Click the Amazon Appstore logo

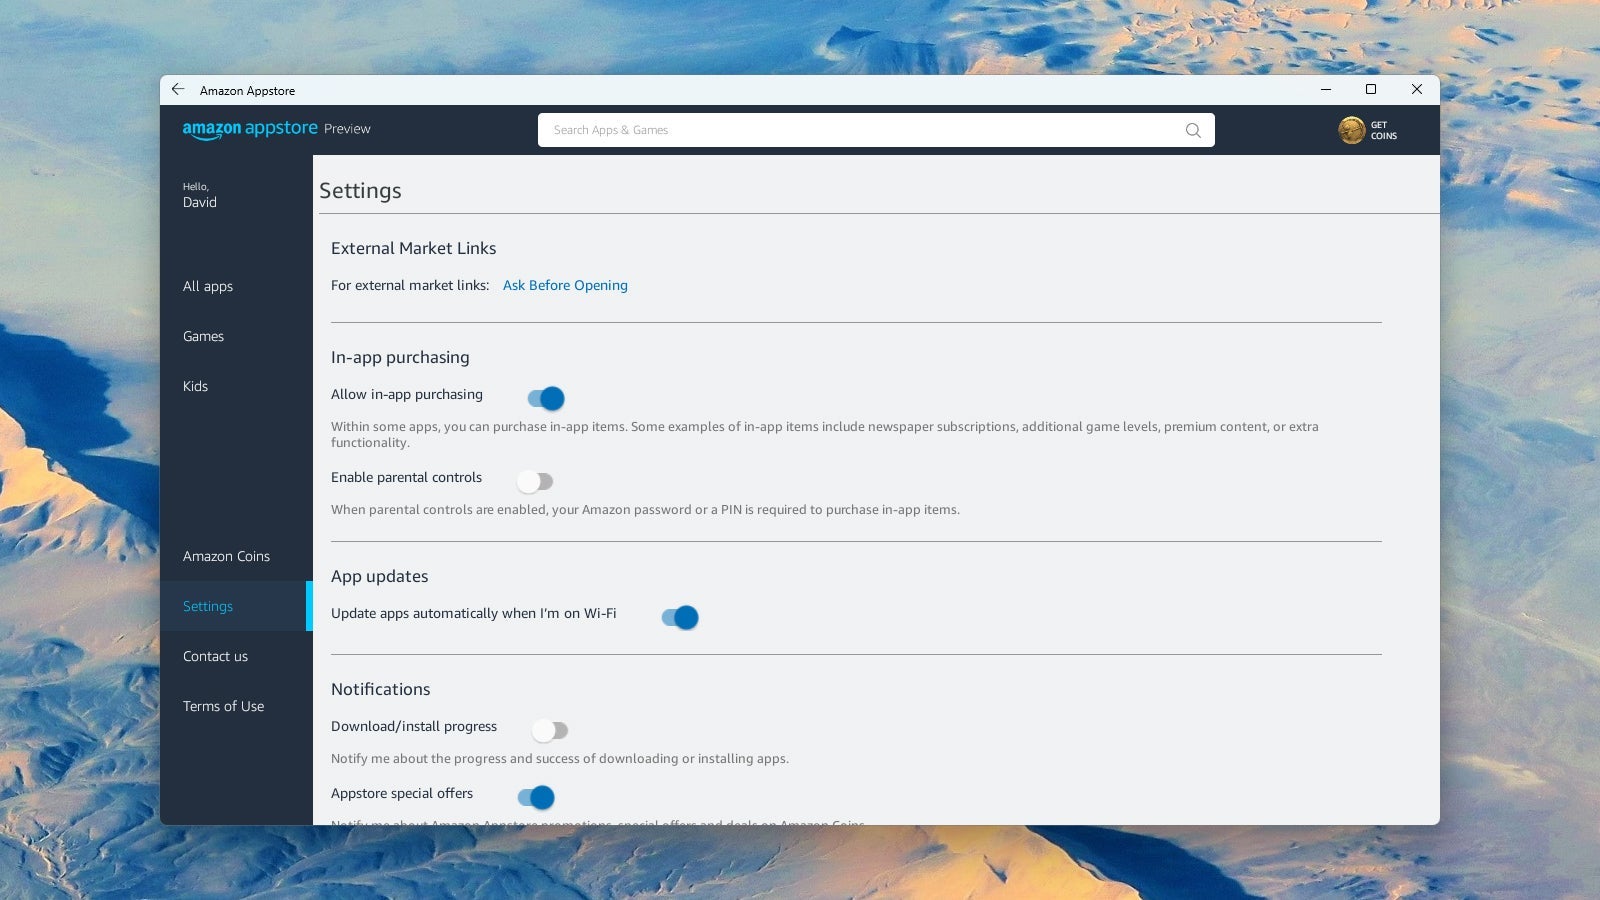pyautogui.click(x=251, y=129)
